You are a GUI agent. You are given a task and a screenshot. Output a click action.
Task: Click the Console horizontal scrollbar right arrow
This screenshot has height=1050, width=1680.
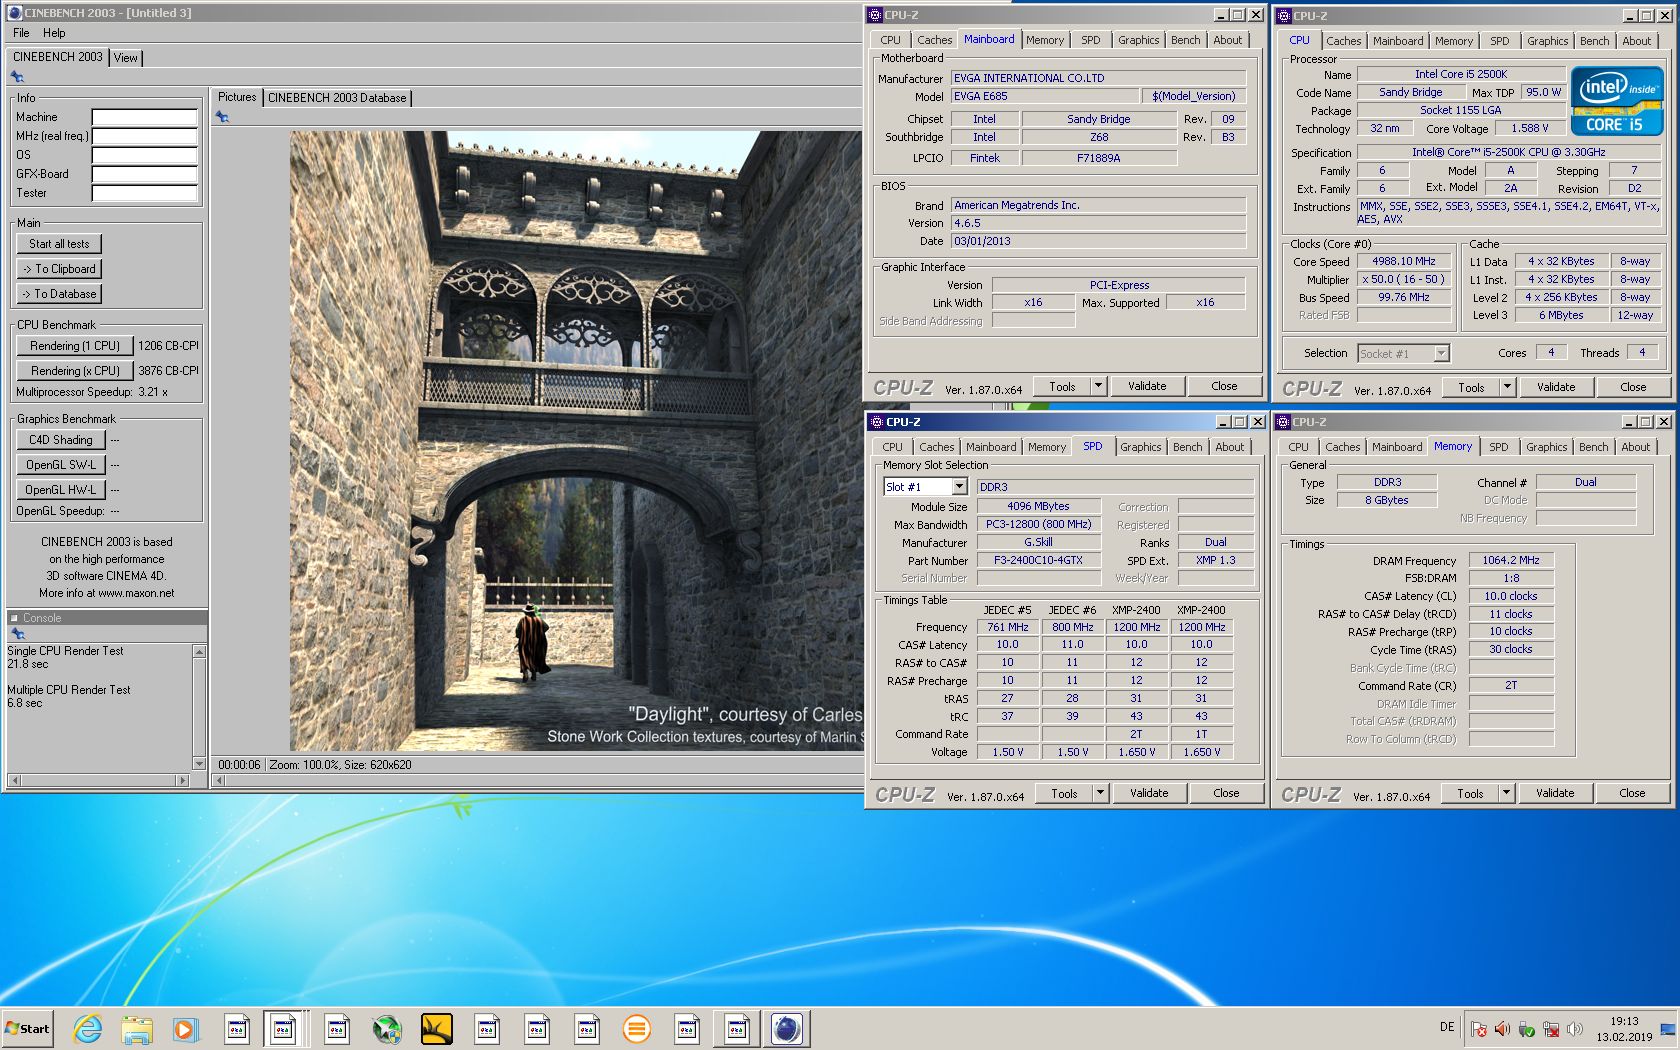click(x=182, y=780)
